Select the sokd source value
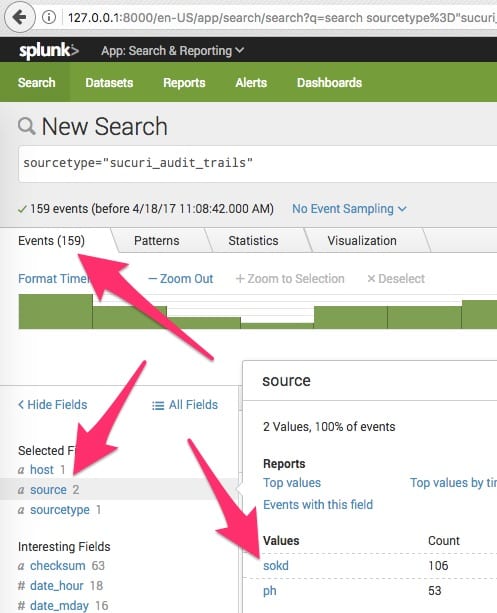Viewport: 497px width, 613px height. pyautogui.click(x=276, y=566)
